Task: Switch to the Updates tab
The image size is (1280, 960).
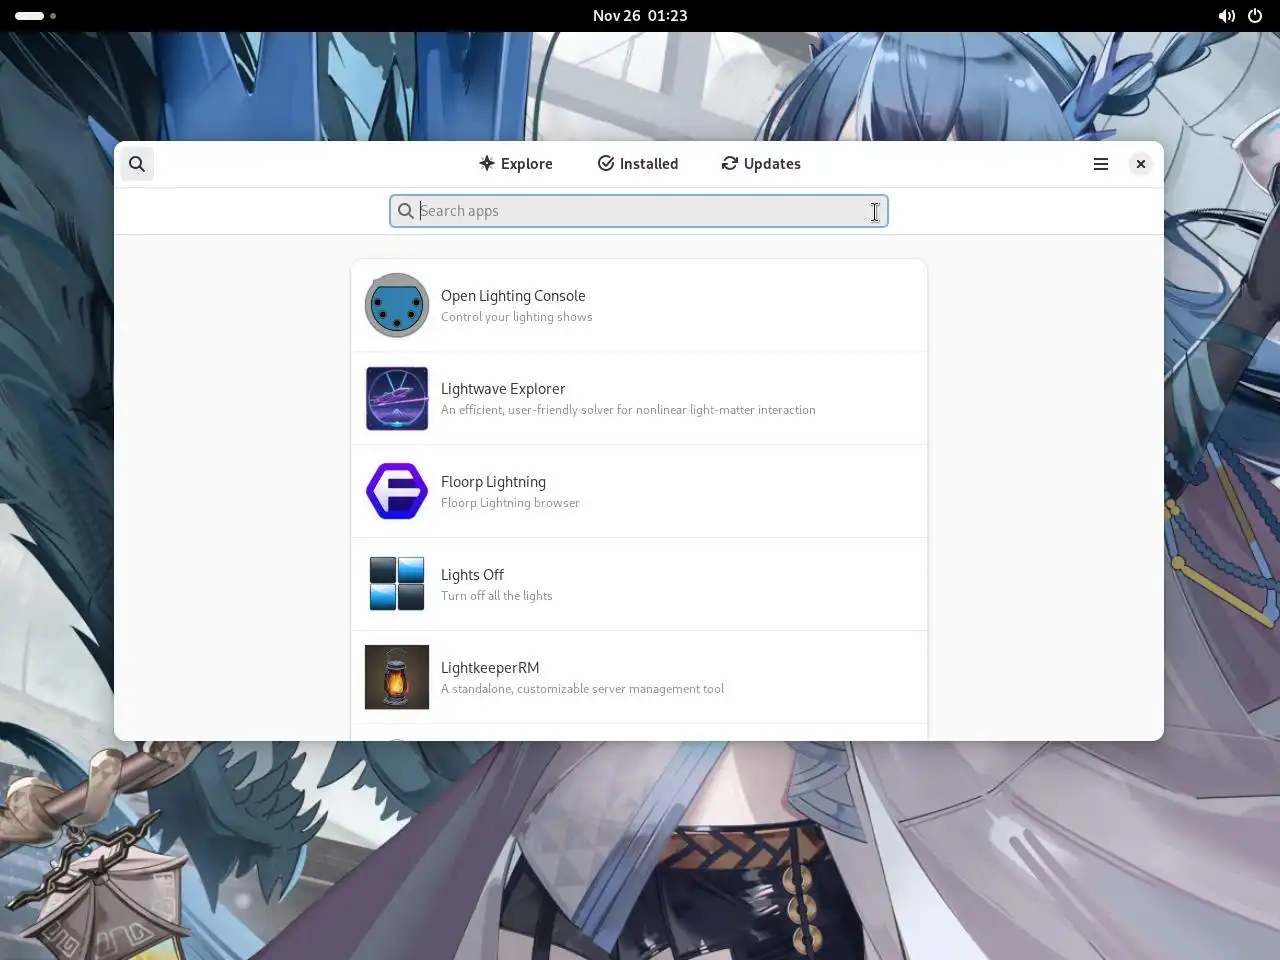Action: [761, 164]
